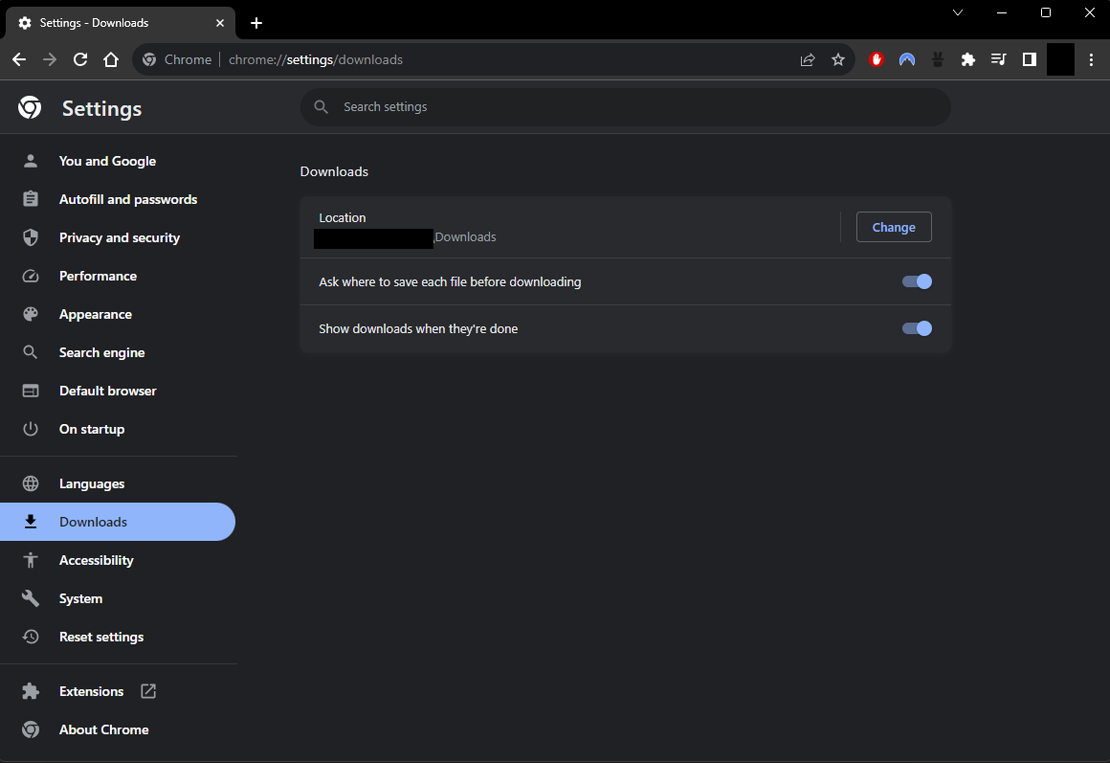The height and width of the screenshot is (763, 1110).
Task: Click the home icon in toolbar
Action: [111, 60]
